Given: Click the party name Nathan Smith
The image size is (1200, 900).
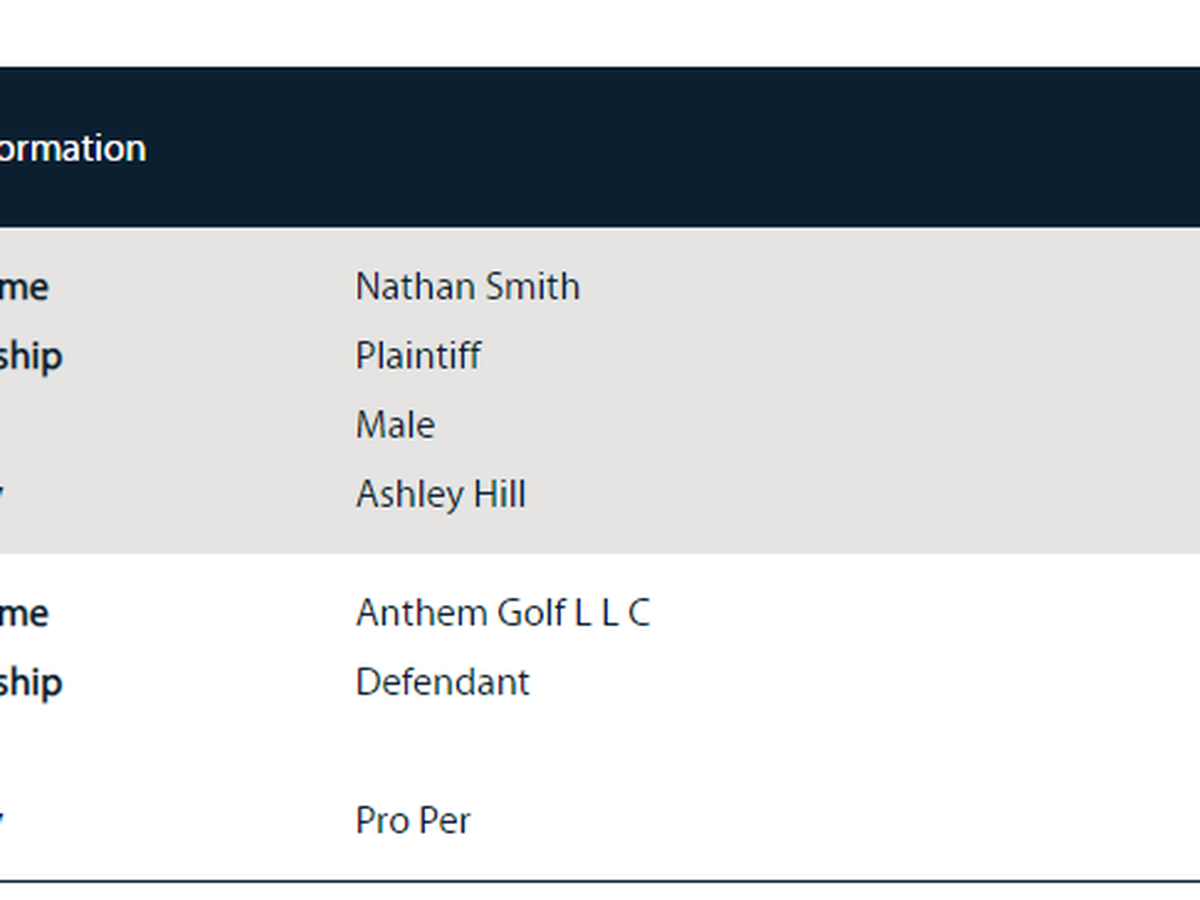Looking at the screenshot, I should 467,287.
